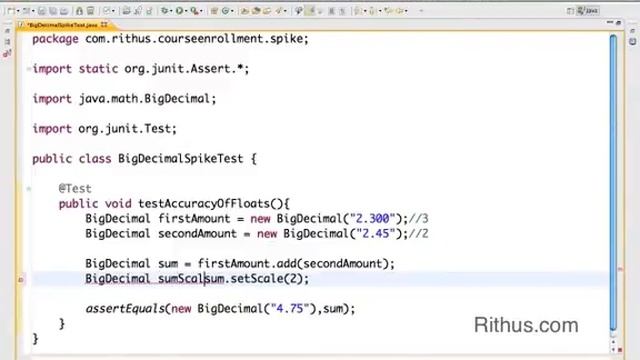Click bottom icon in left trim bar
This screenshot has height=360, width=640.
pyautogui.click(x=7, y=53)
